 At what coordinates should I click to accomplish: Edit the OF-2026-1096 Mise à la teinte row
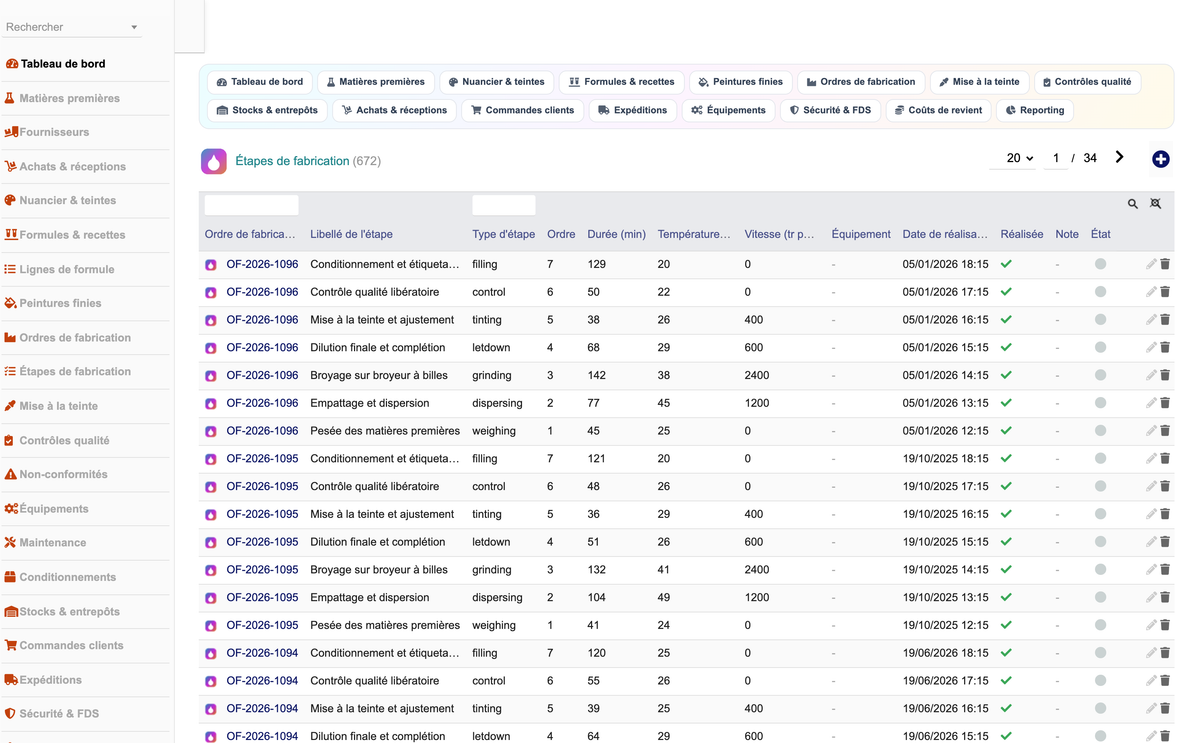point(1151,320)
